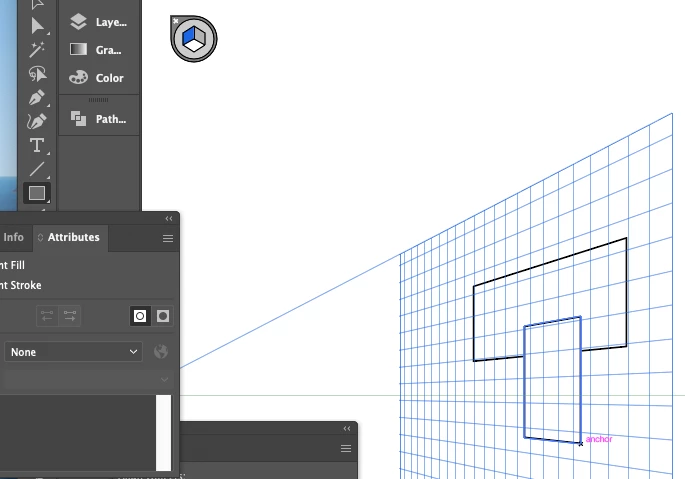Open the lower panel options menu
This screenshot has width=685, height=479.
coord(346,448)
